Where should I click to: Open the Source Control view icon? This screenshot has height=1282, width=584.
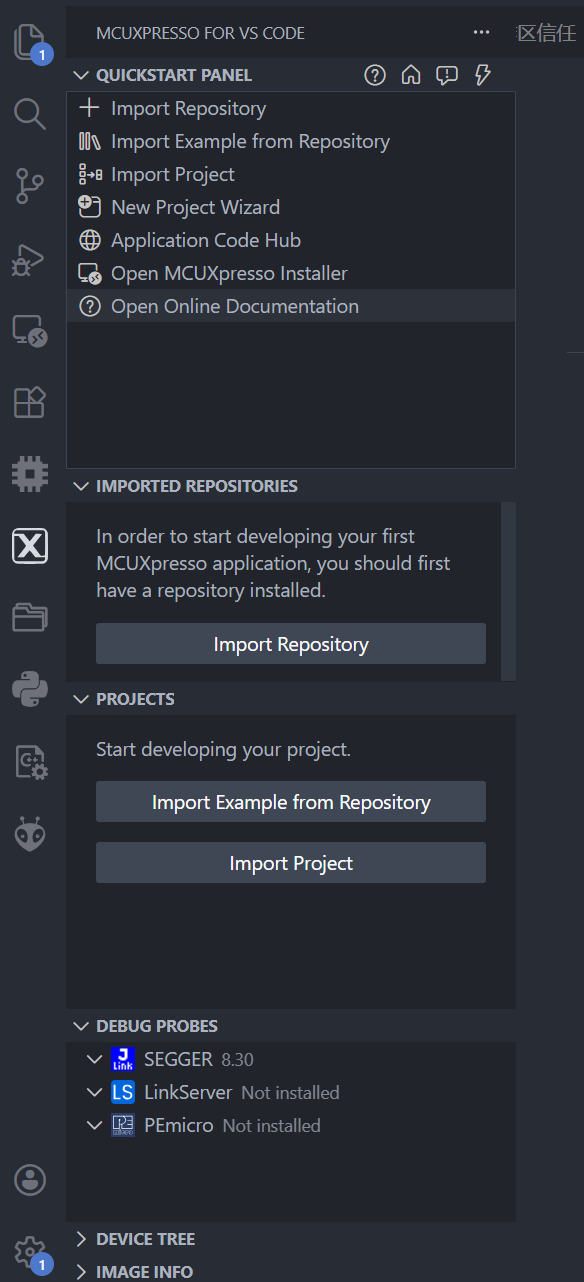coord(30,186)
